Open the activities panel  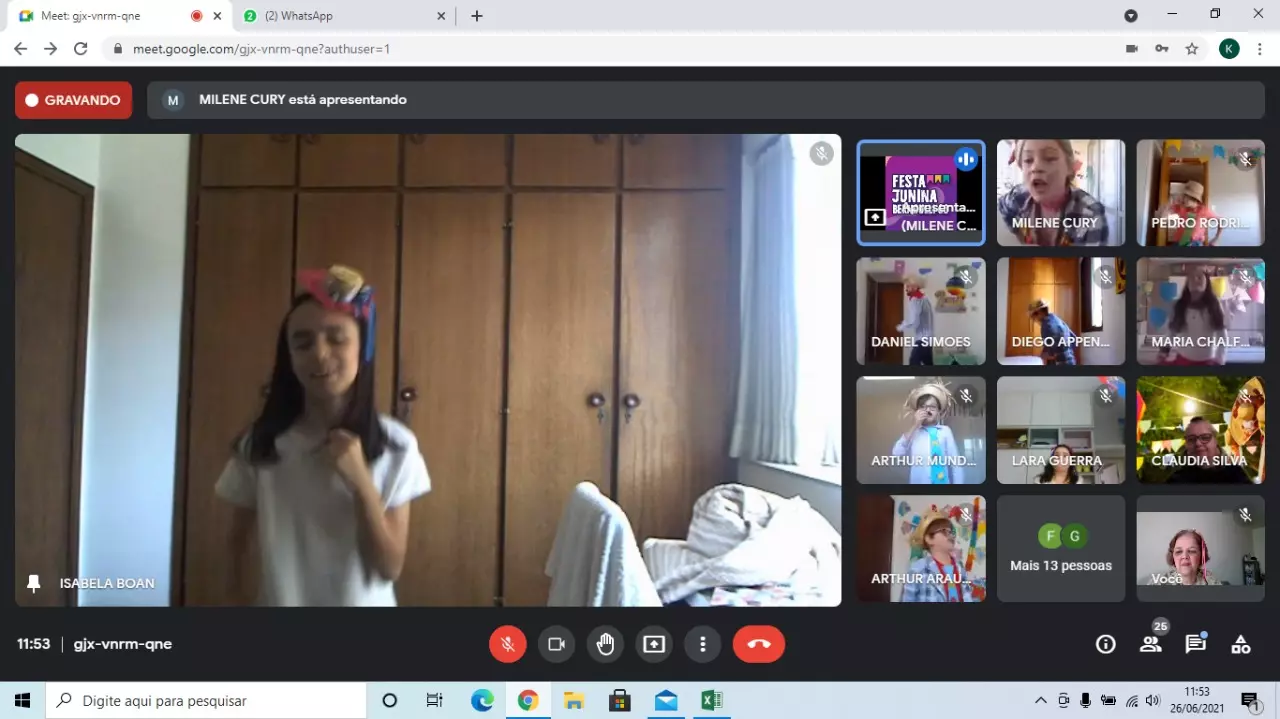1240,644
